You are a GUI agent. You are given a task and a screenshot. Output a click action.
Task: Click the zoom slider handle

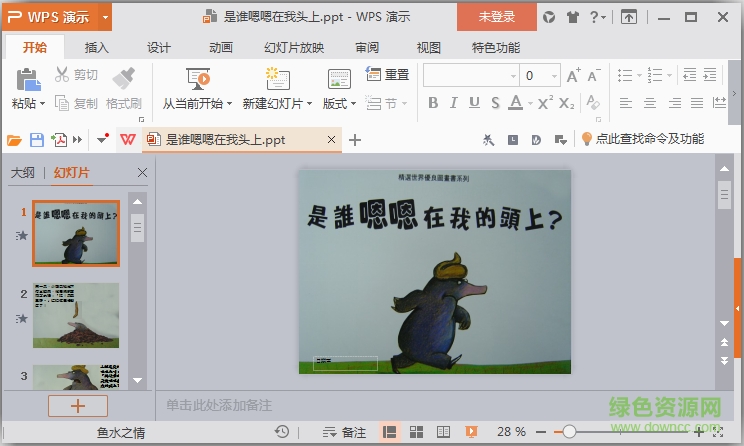pyautogui.click(x=569, y=431)
